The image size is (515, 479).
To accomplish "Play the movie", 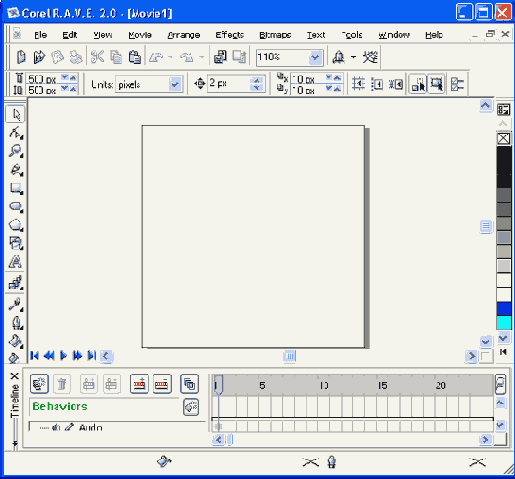I will click(x=63, y=356).
